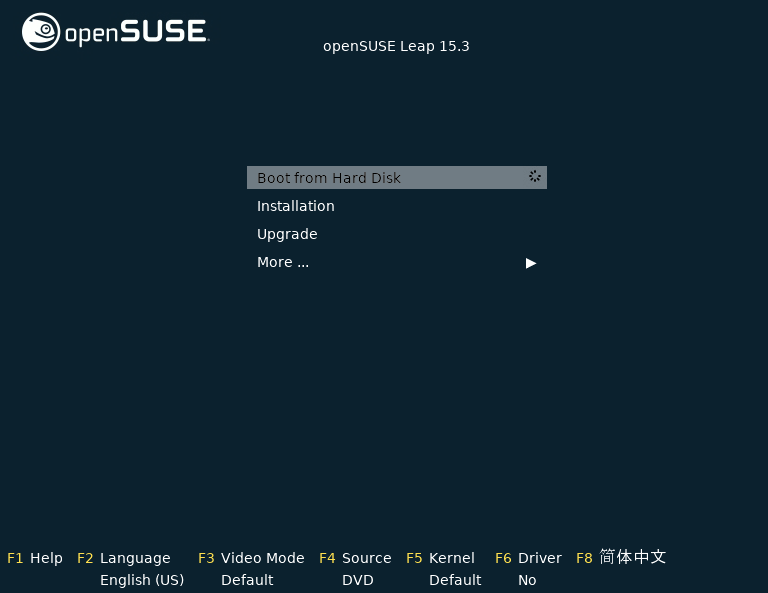The height and width of the screenshot is (593, 768).
Task: Click the spinner icon on Boot from Hard Disk
Action: point(534,176)
